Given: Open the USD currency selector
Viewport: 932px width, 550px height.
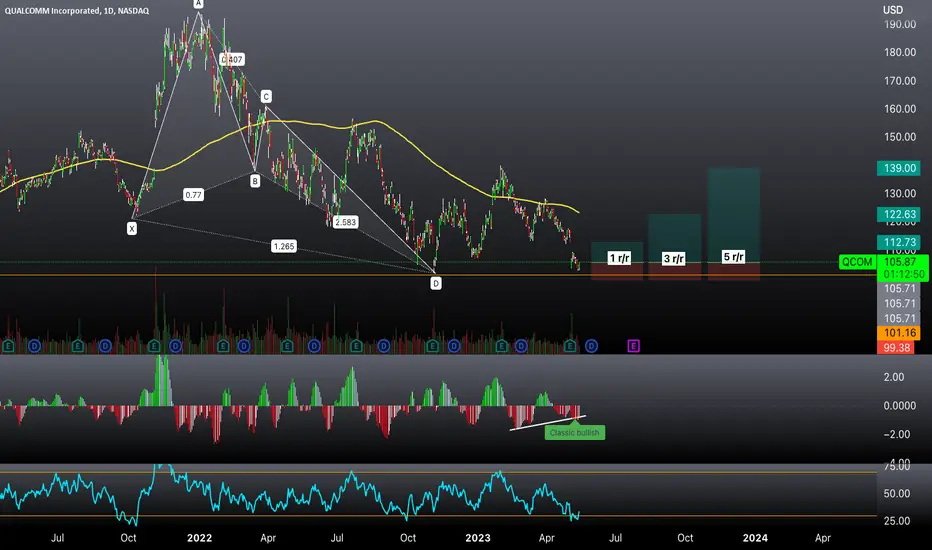Looking at the screenshot, I should 892,10.
